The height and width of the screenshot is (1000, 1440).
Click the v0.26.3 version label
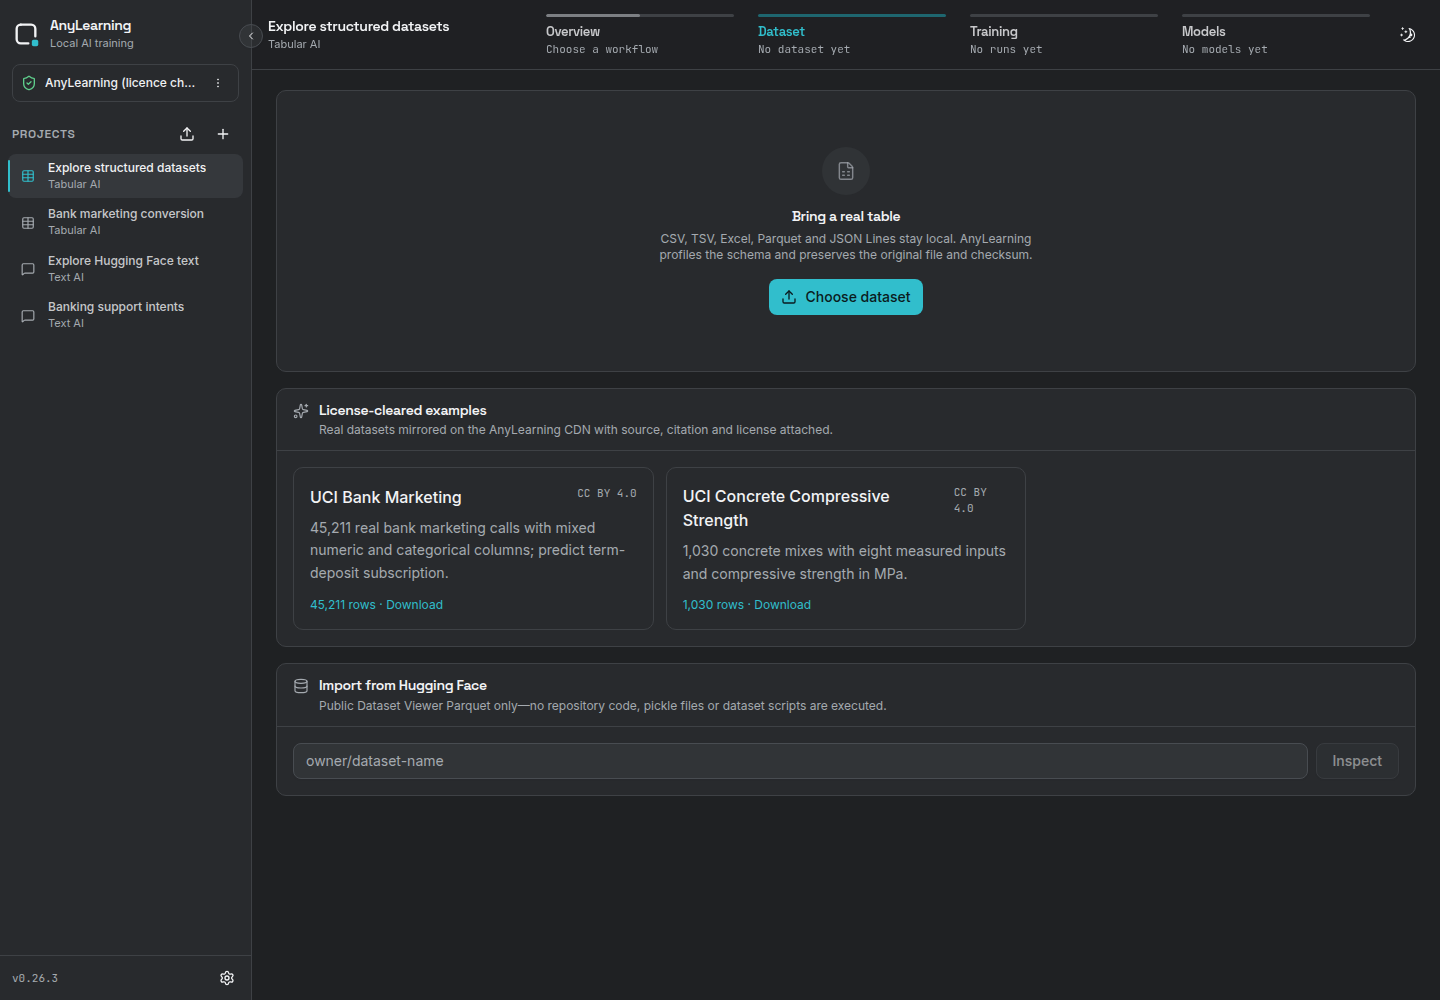tap(35, 978)
